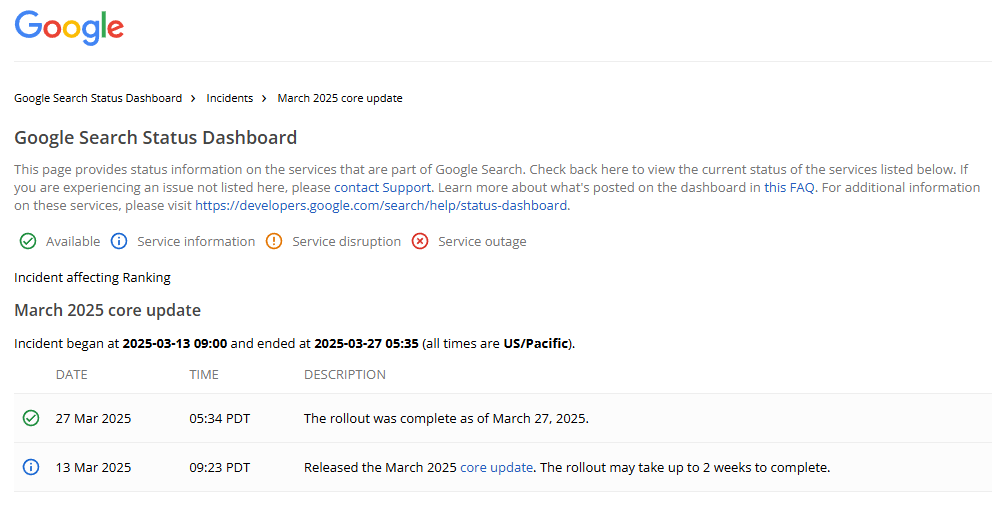Click the blue Service information icon in legend
The height and width of the screenshot is (506, 1005).
[119, 241]
